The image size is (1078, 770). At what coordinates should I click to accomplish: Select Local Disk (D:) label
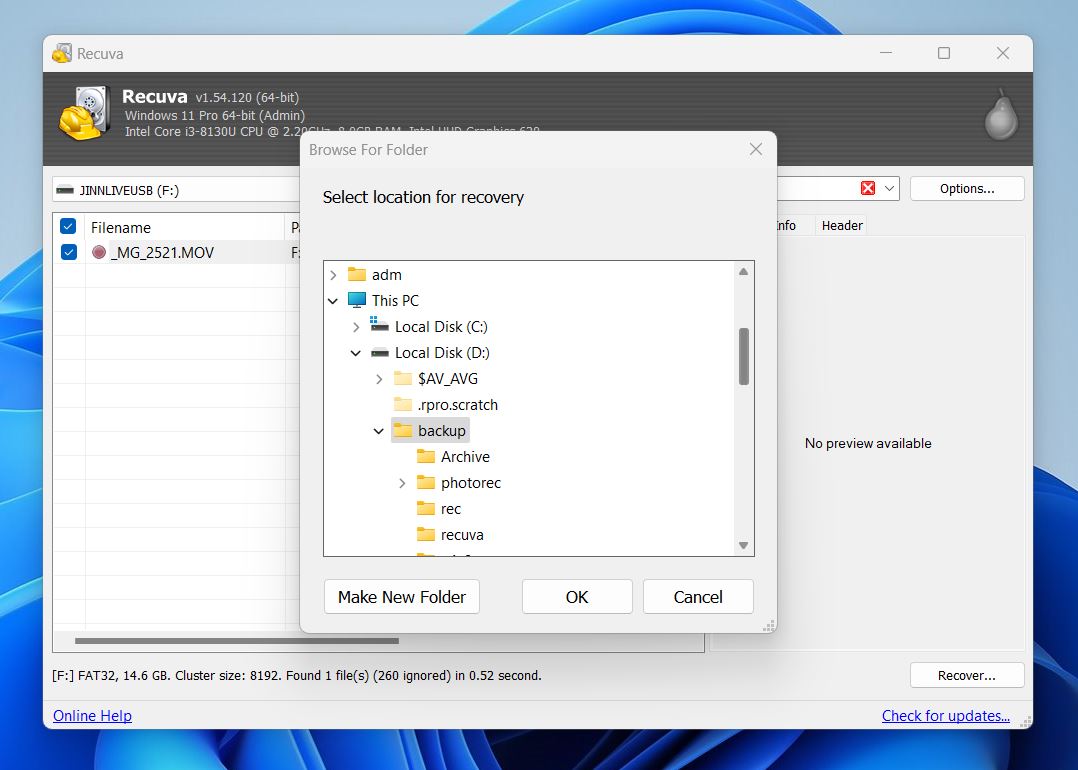(442, 353)
